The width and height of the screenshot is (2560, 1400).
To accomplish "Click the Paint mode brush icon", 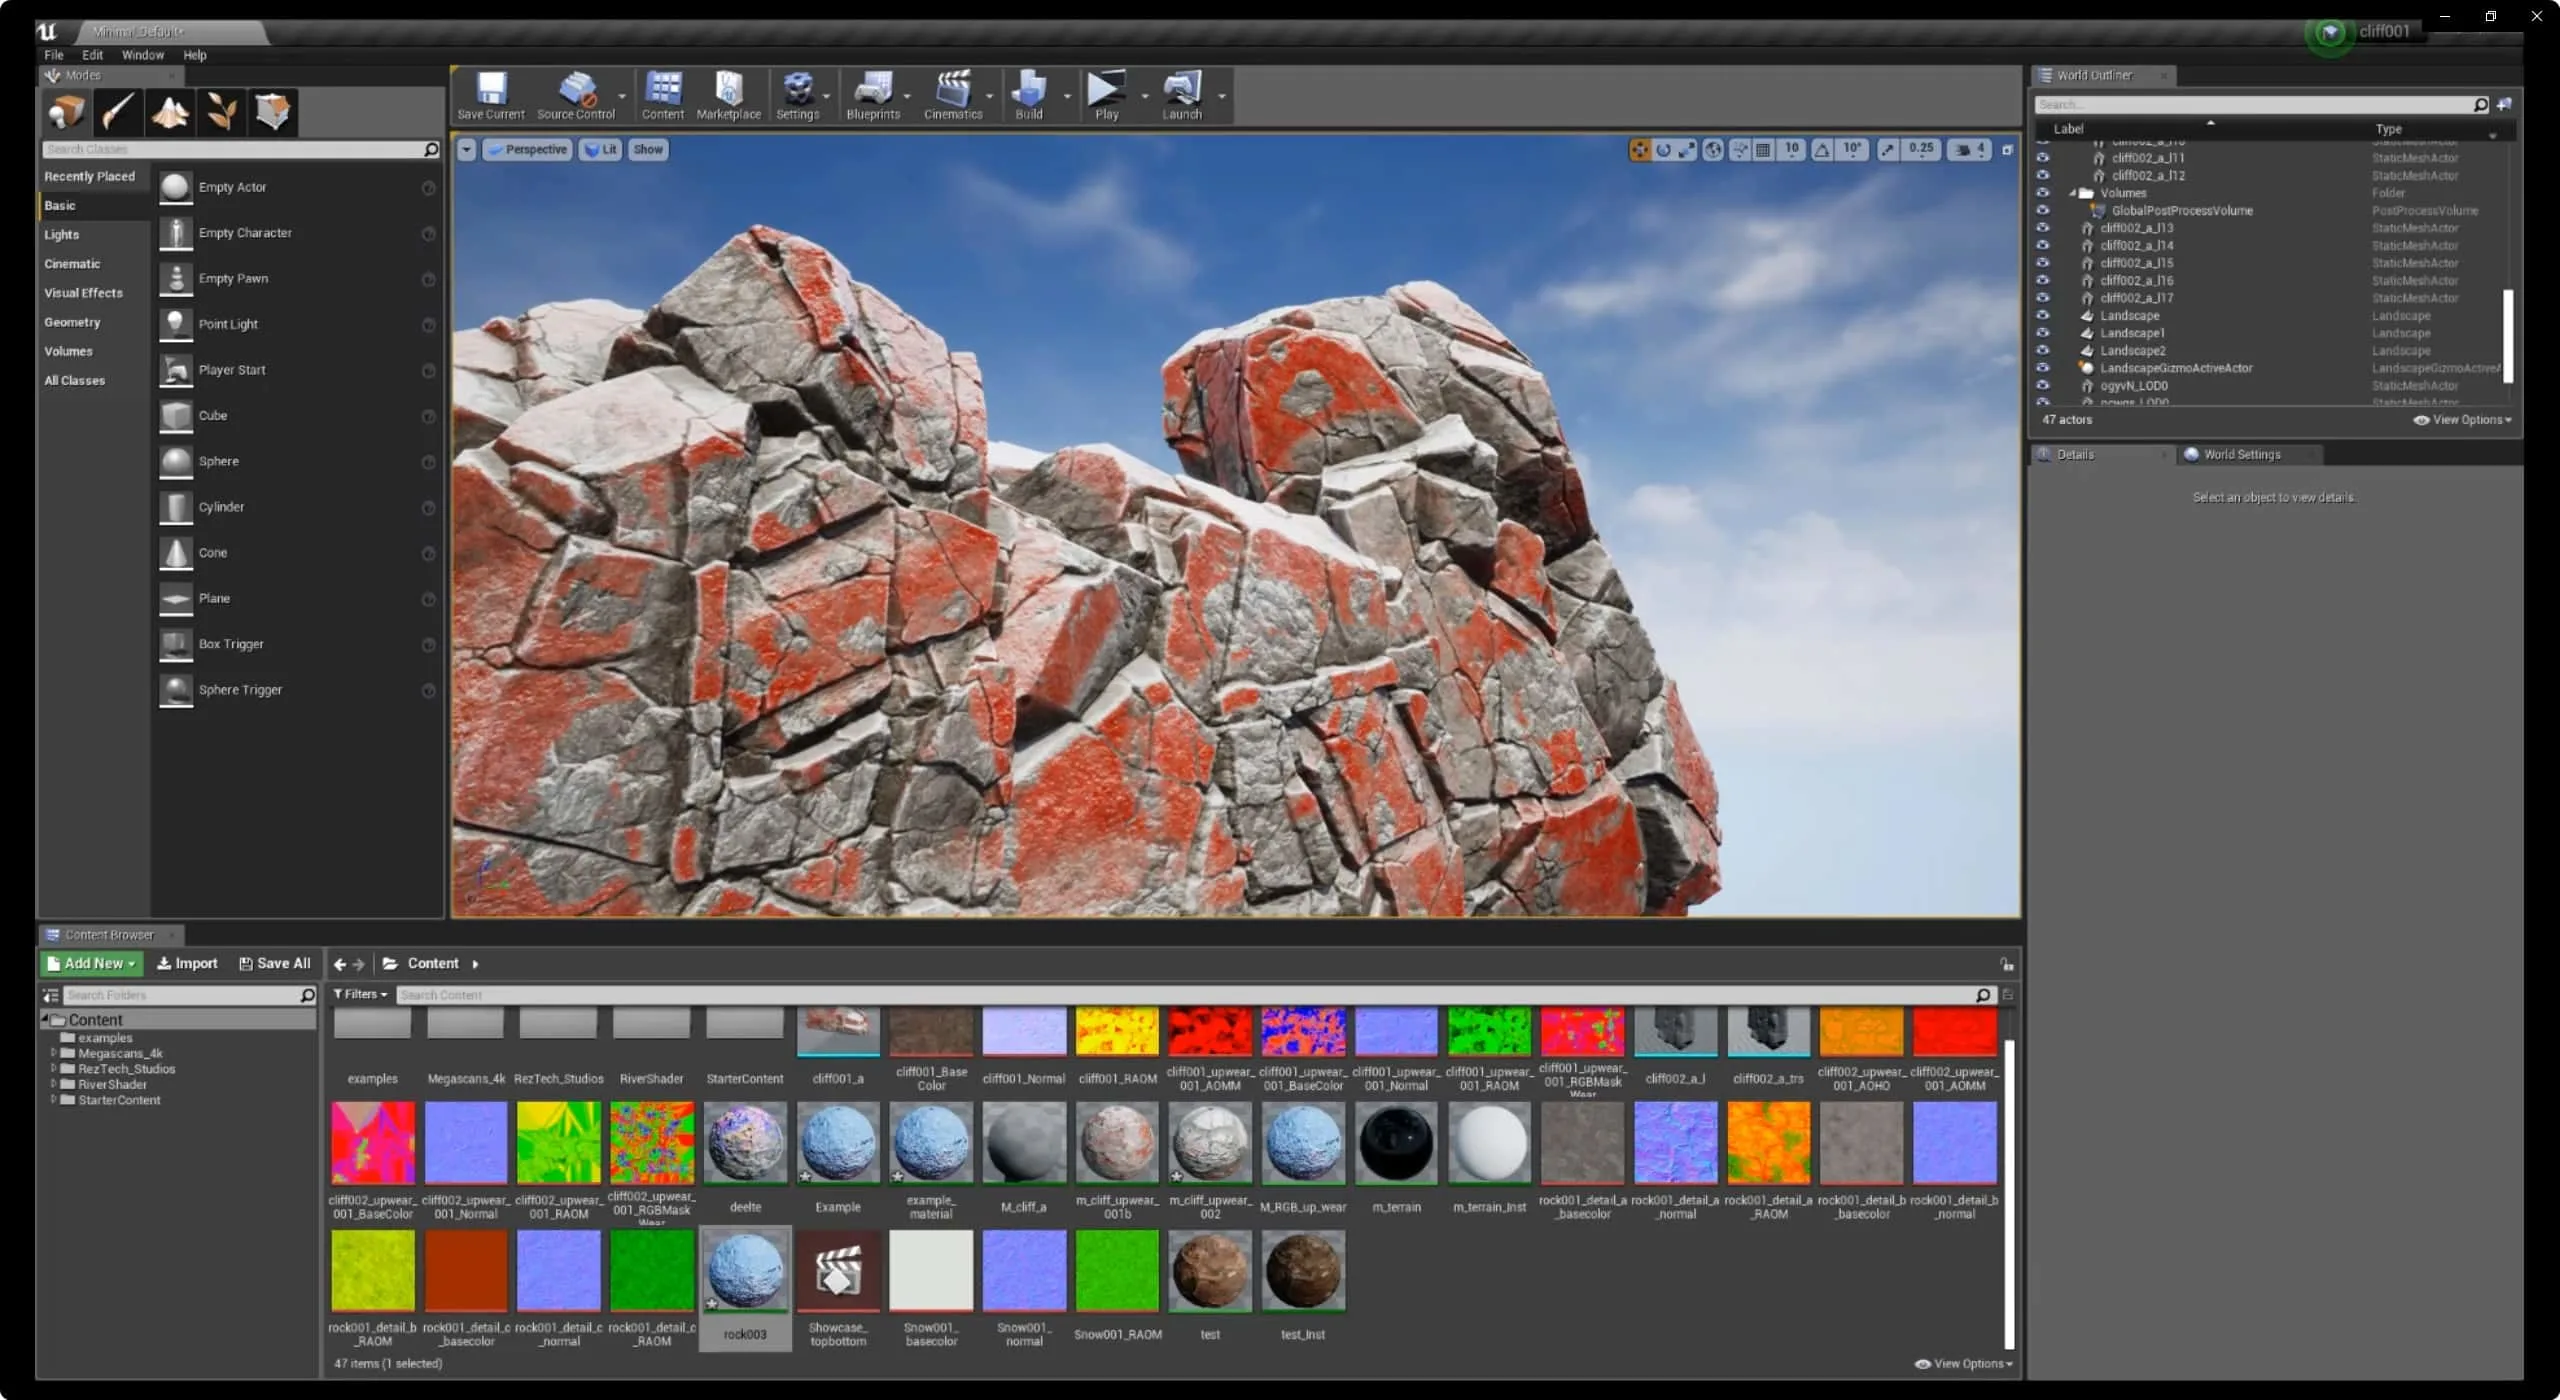I will [x=118, y=112].
